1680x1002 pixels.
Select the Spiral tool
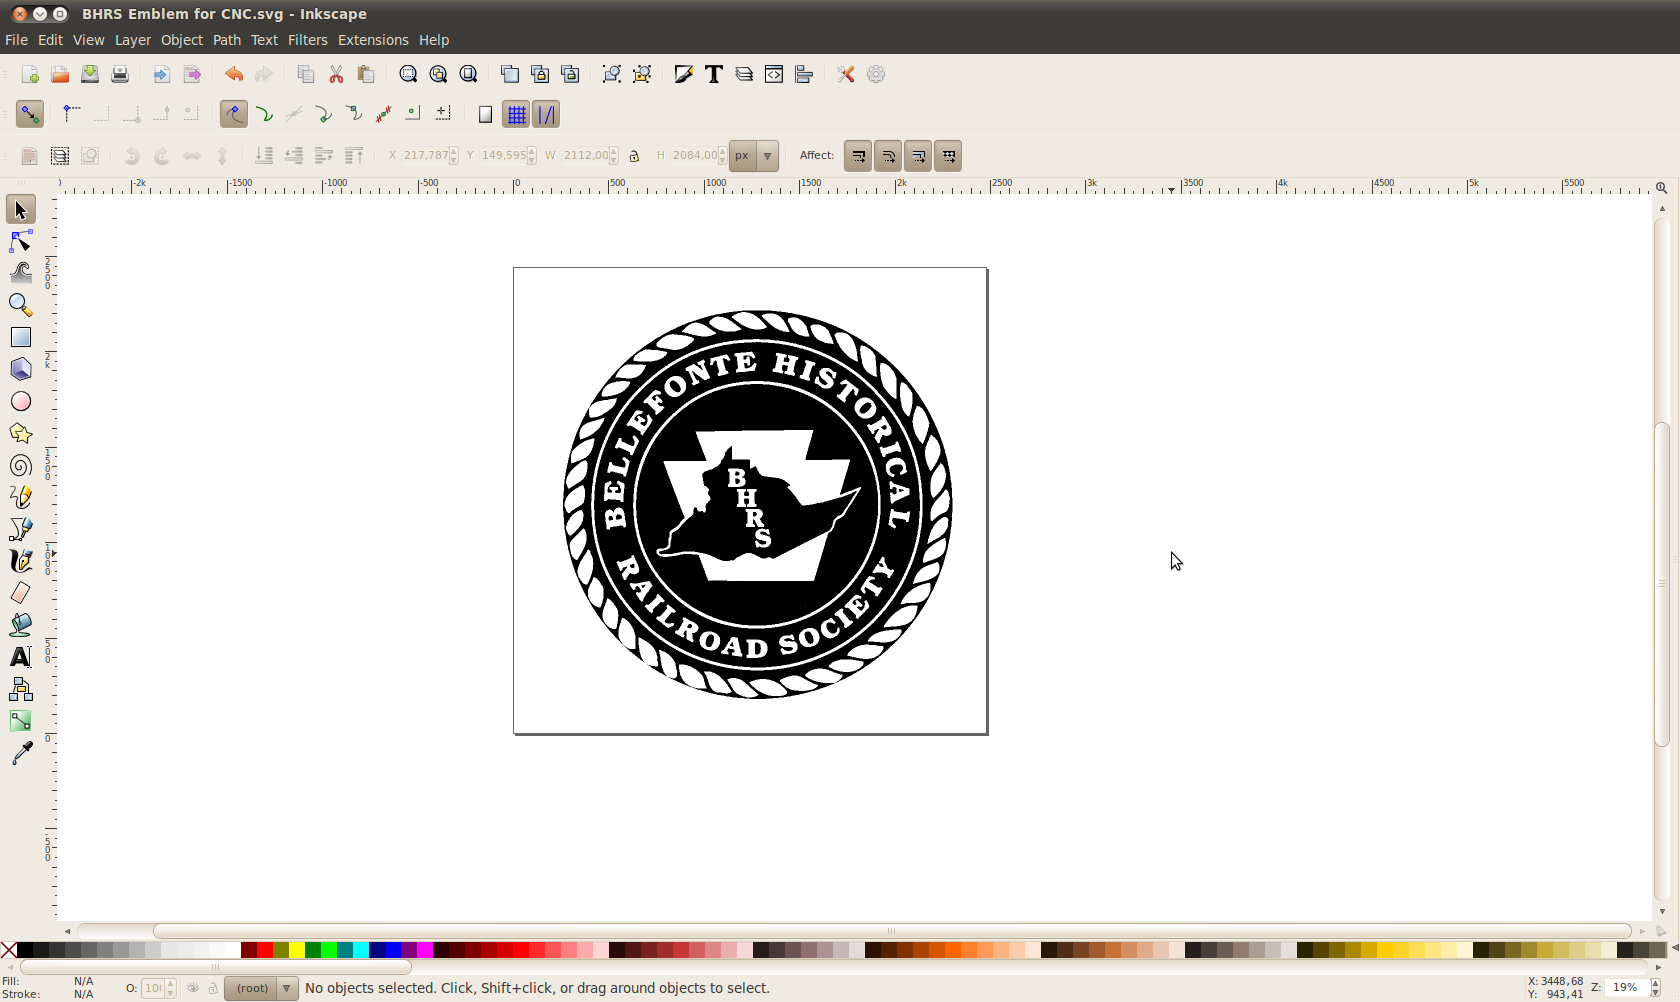[x=21, y=465]
